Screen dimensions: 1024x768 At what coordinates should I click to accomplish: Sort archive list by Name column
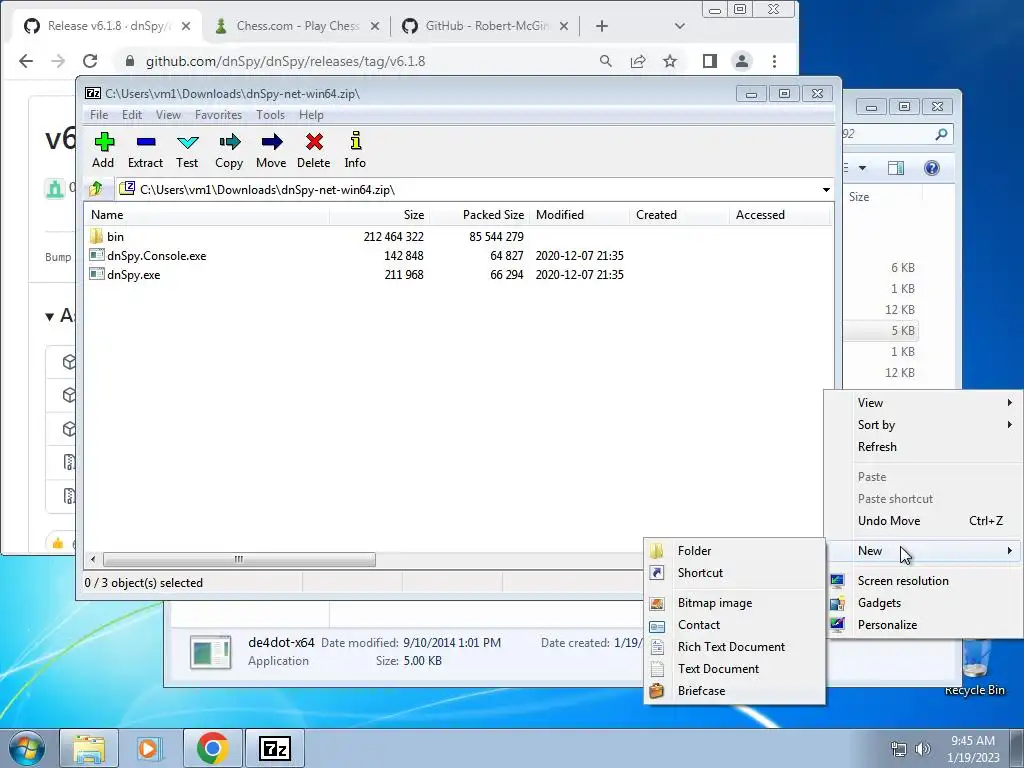click(207, 215)
